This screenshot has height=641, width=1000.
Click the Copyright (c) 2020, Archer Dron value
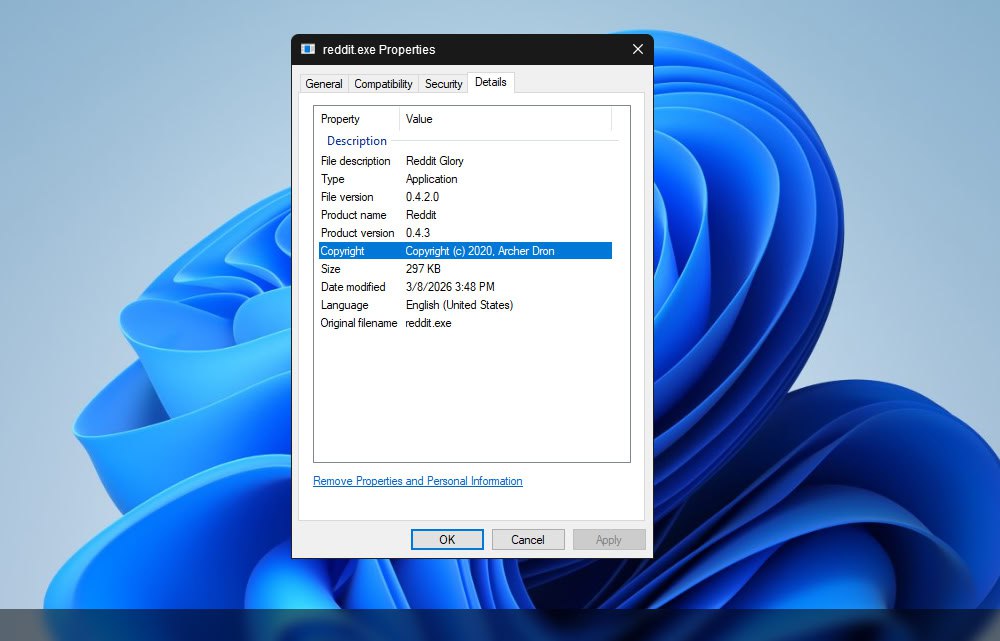pyautogui.click(x=480, y=251)
